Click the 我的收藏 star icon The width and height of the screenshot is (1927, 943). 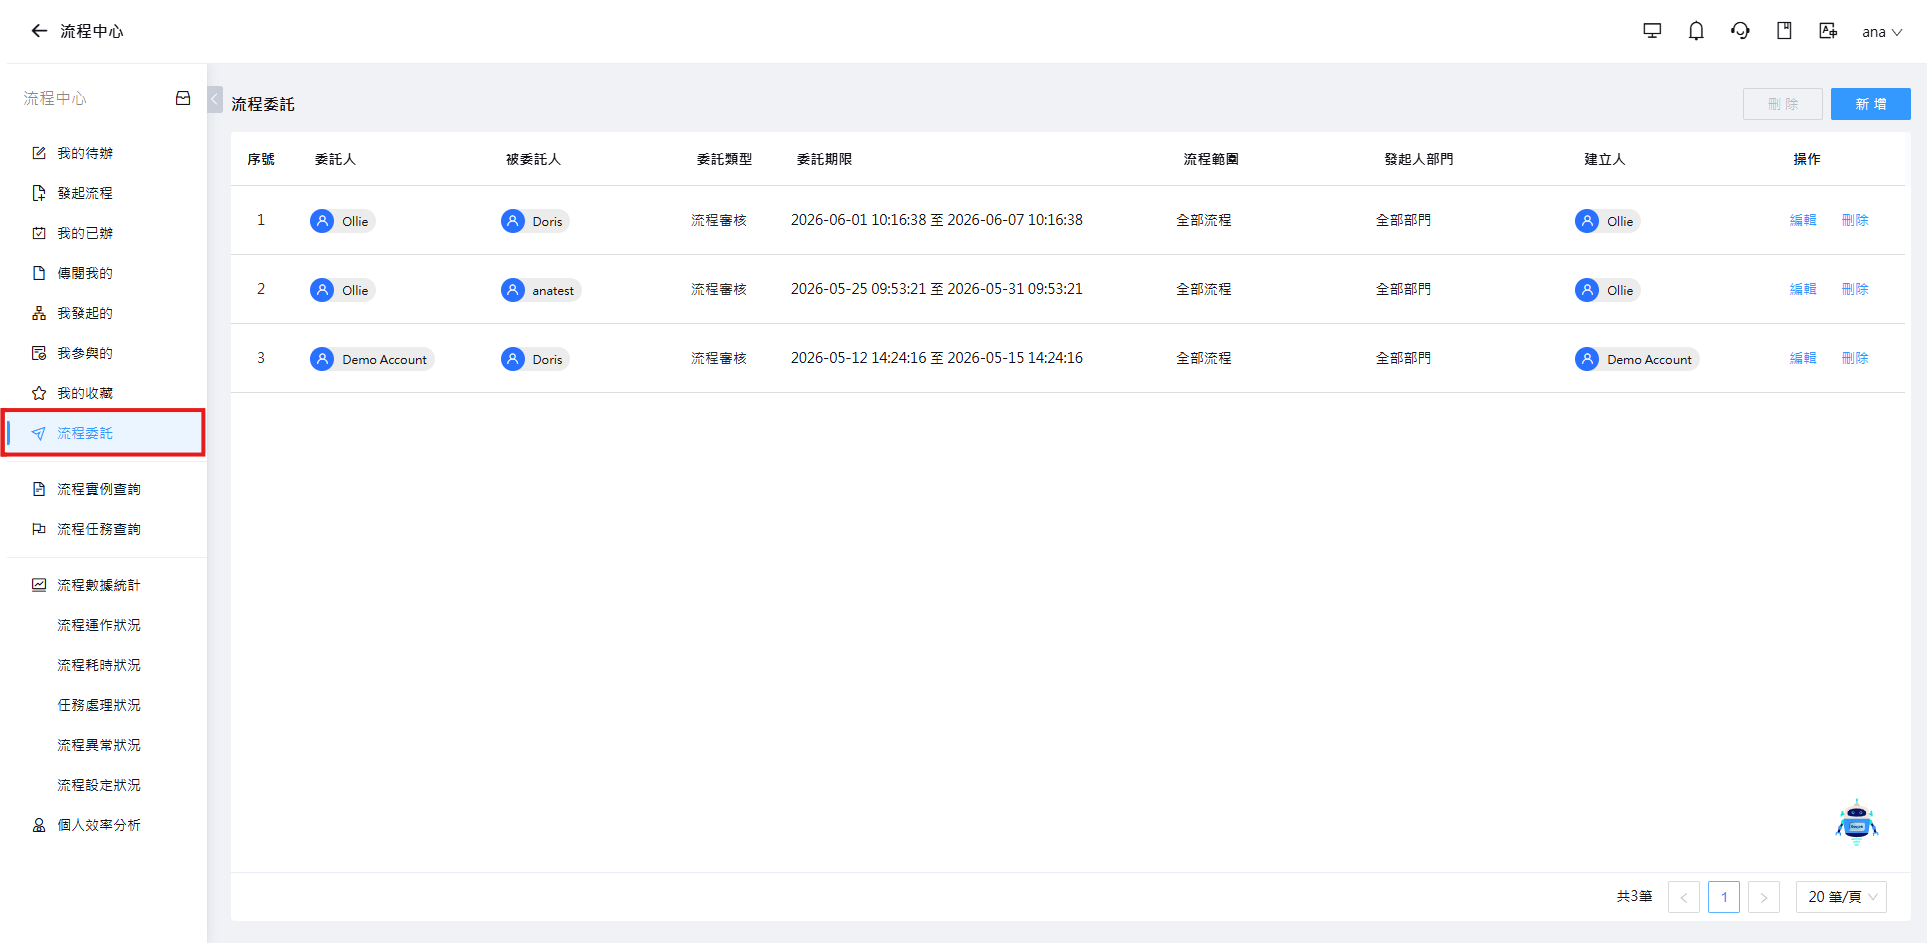pos(39,393)
